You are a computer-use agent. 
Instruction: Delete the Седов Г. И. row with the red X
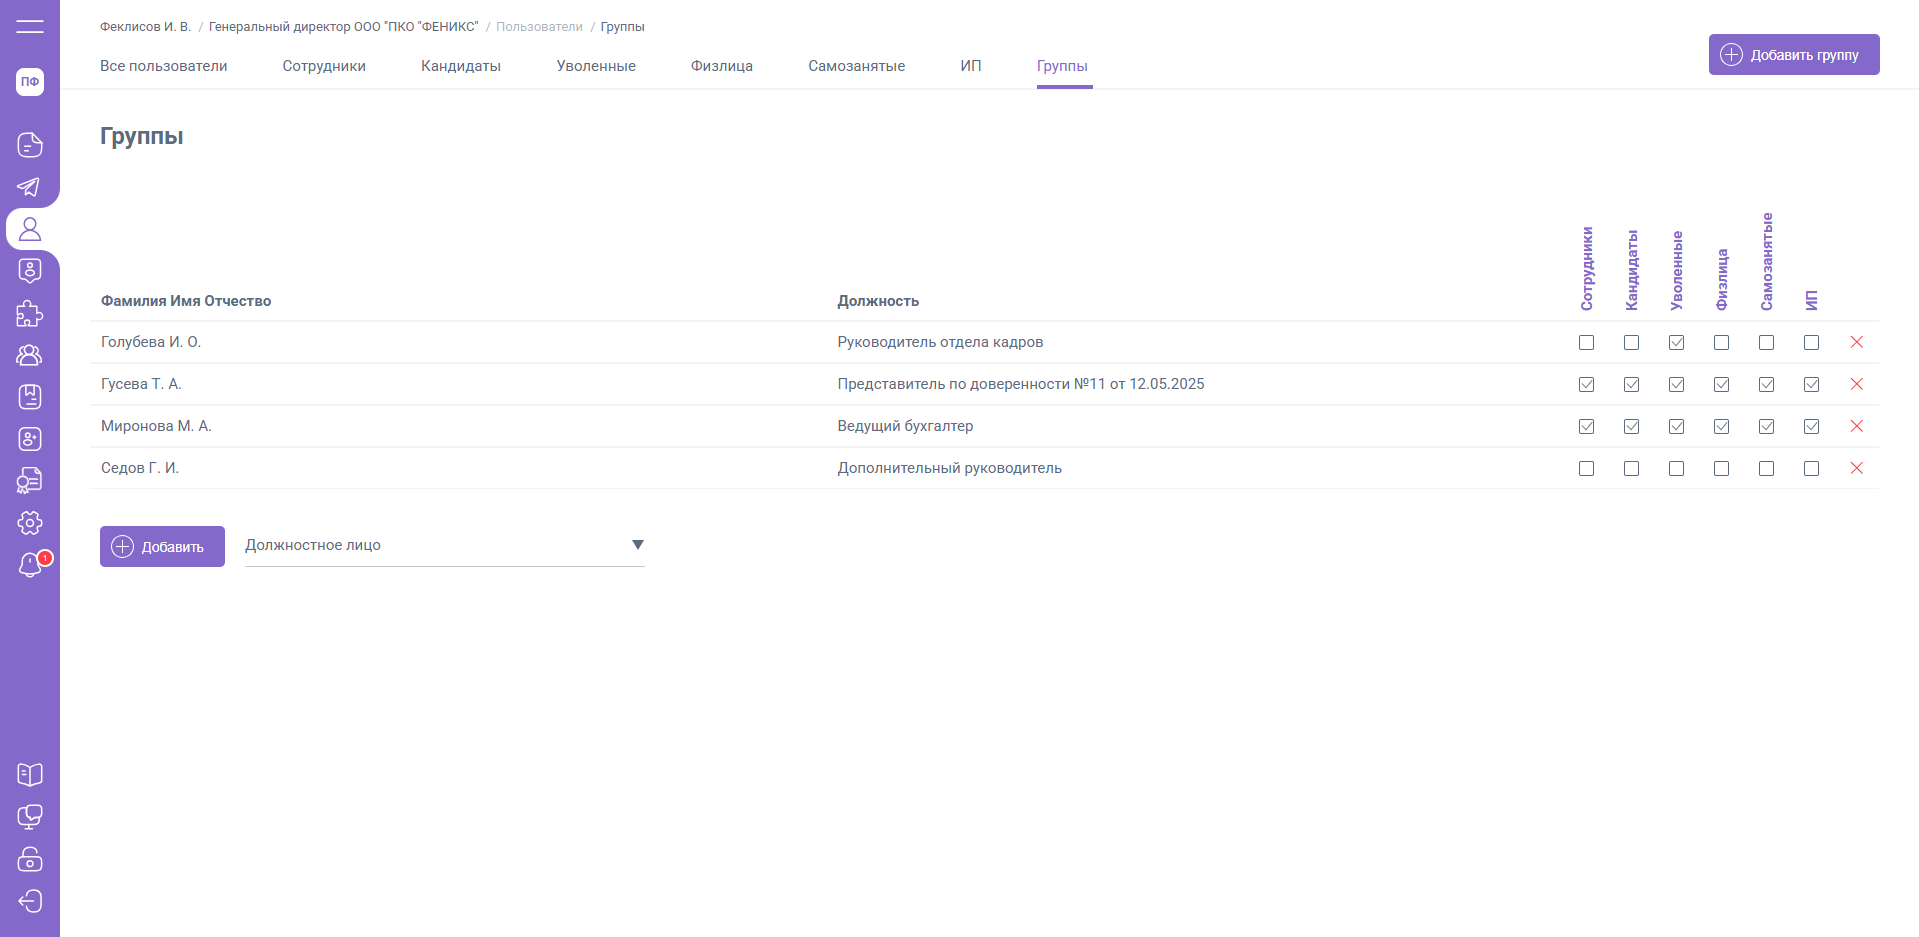1856,468
